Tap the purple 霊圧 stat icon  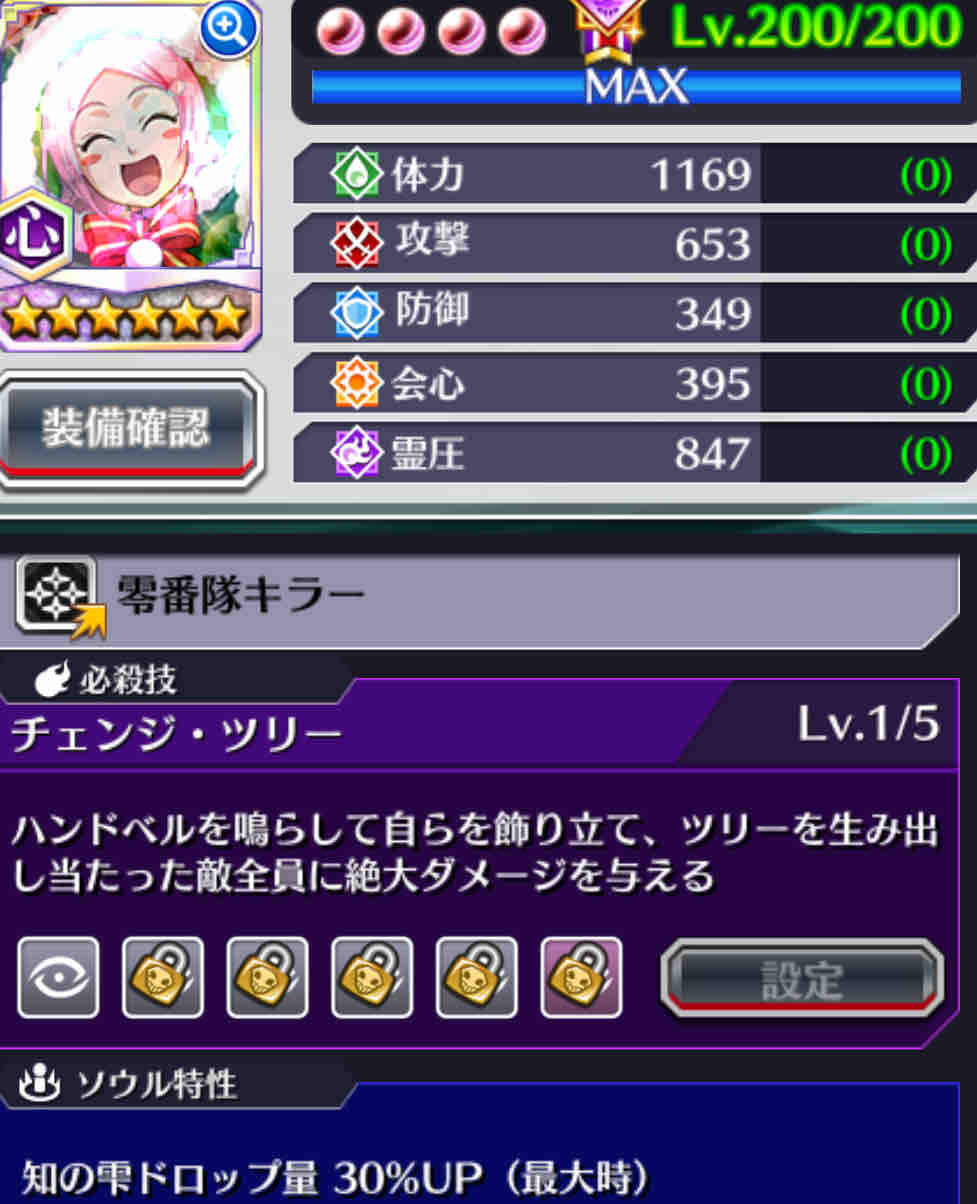[x=357, y=454]
